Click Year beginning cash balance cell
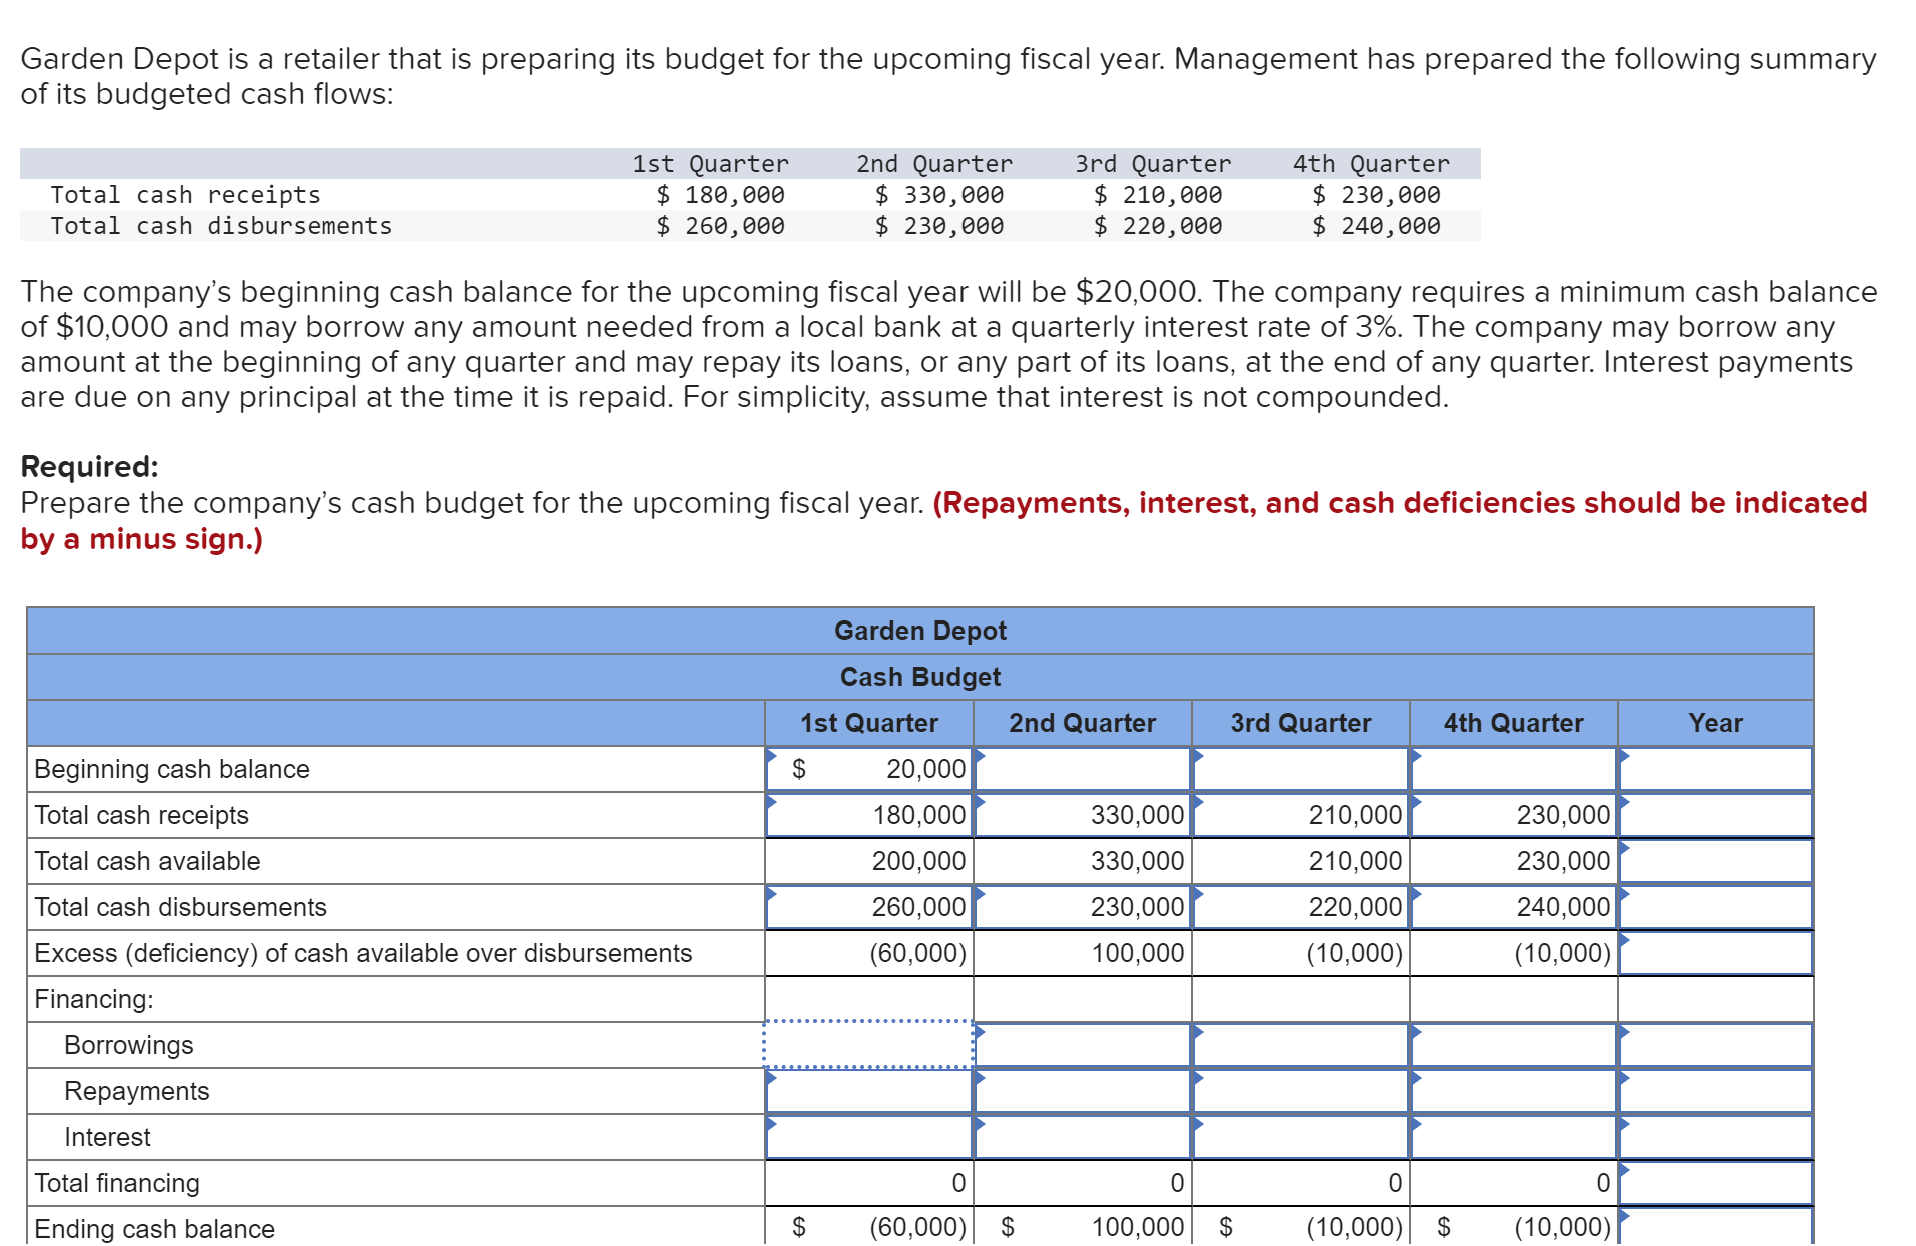Viewport: 1916px width, 1246px height. click(1716, 769)
